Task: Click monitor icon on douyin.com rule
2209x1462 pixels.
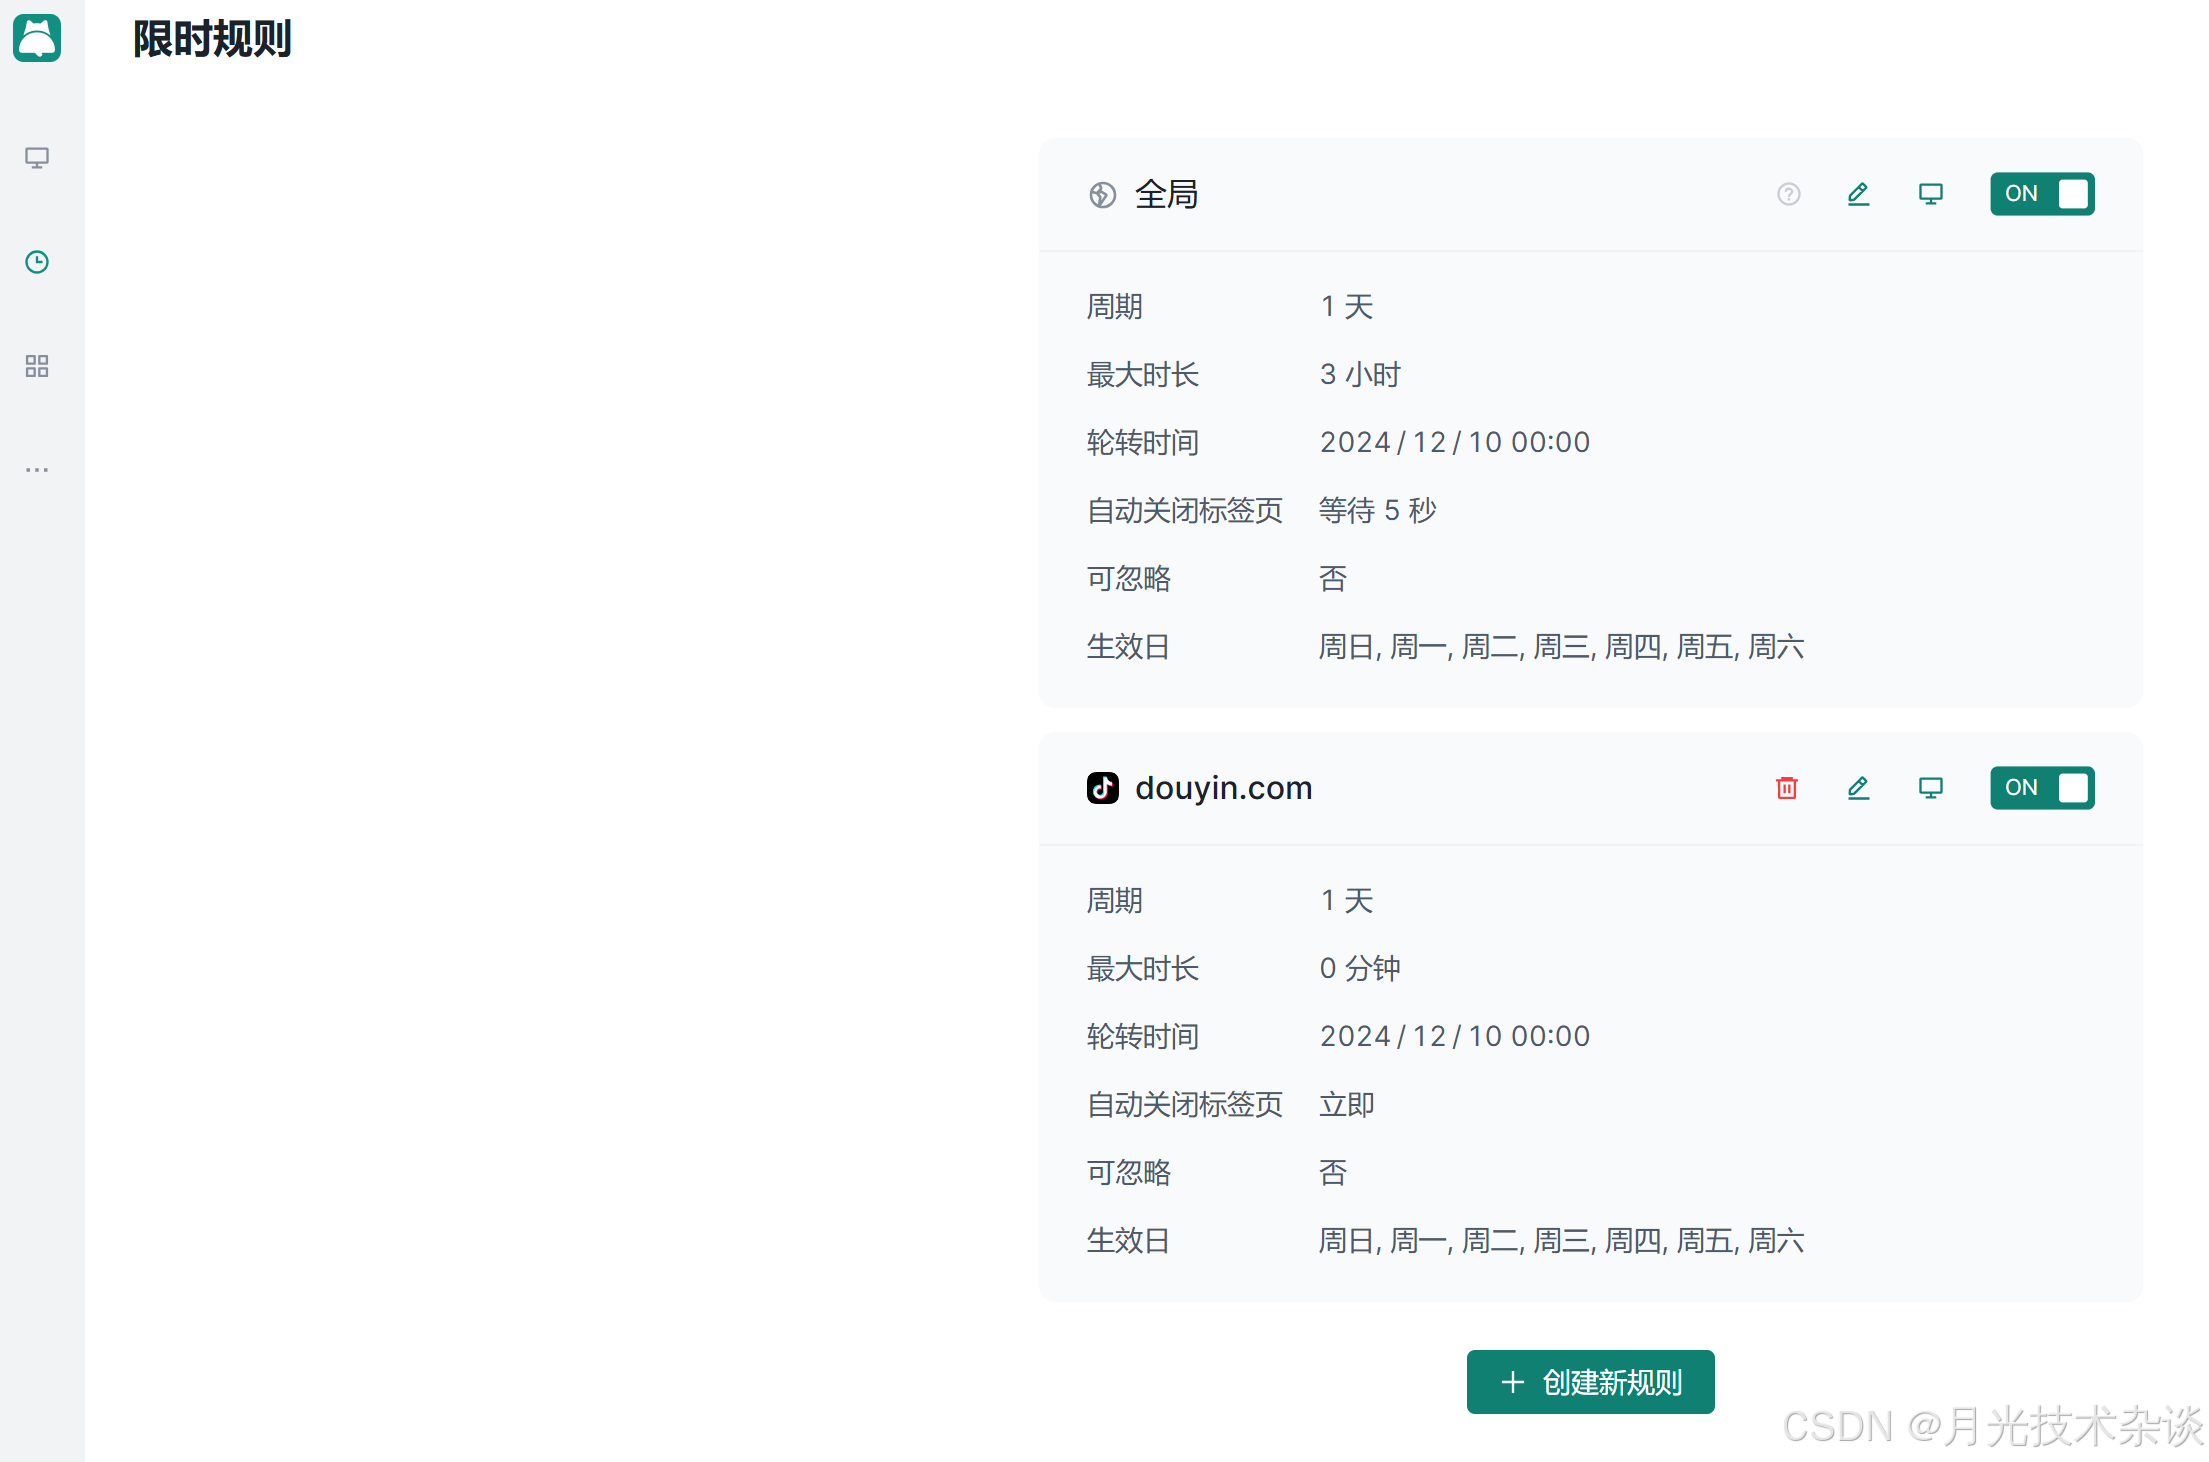Action: [1930, 788]
